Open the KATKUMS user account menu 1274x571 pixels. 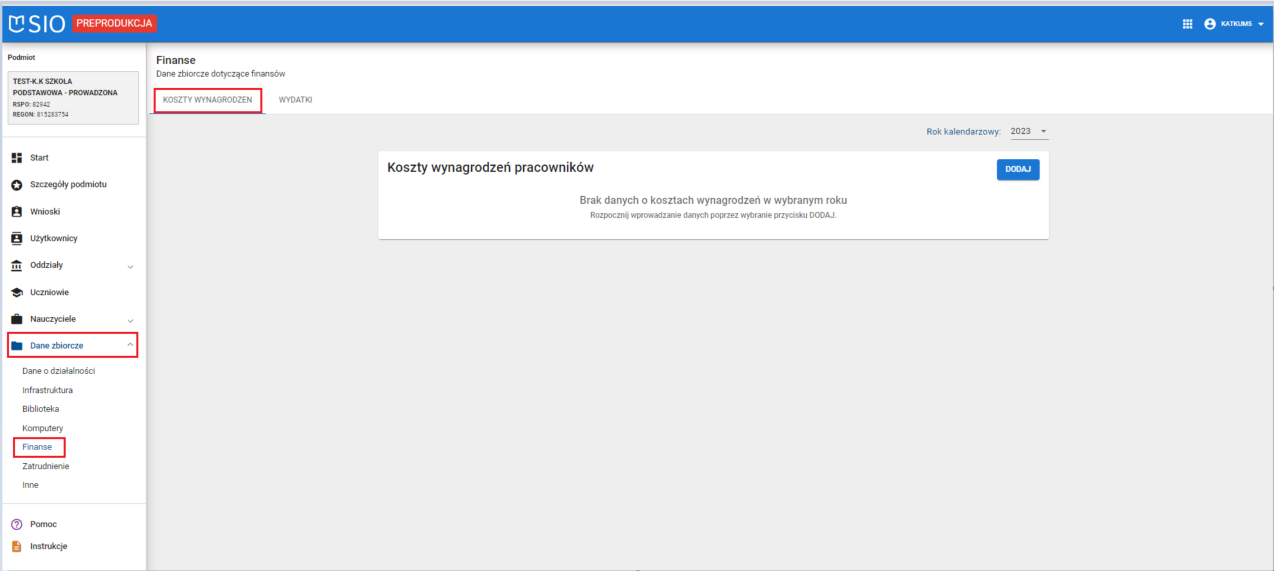click(1234, 24)
